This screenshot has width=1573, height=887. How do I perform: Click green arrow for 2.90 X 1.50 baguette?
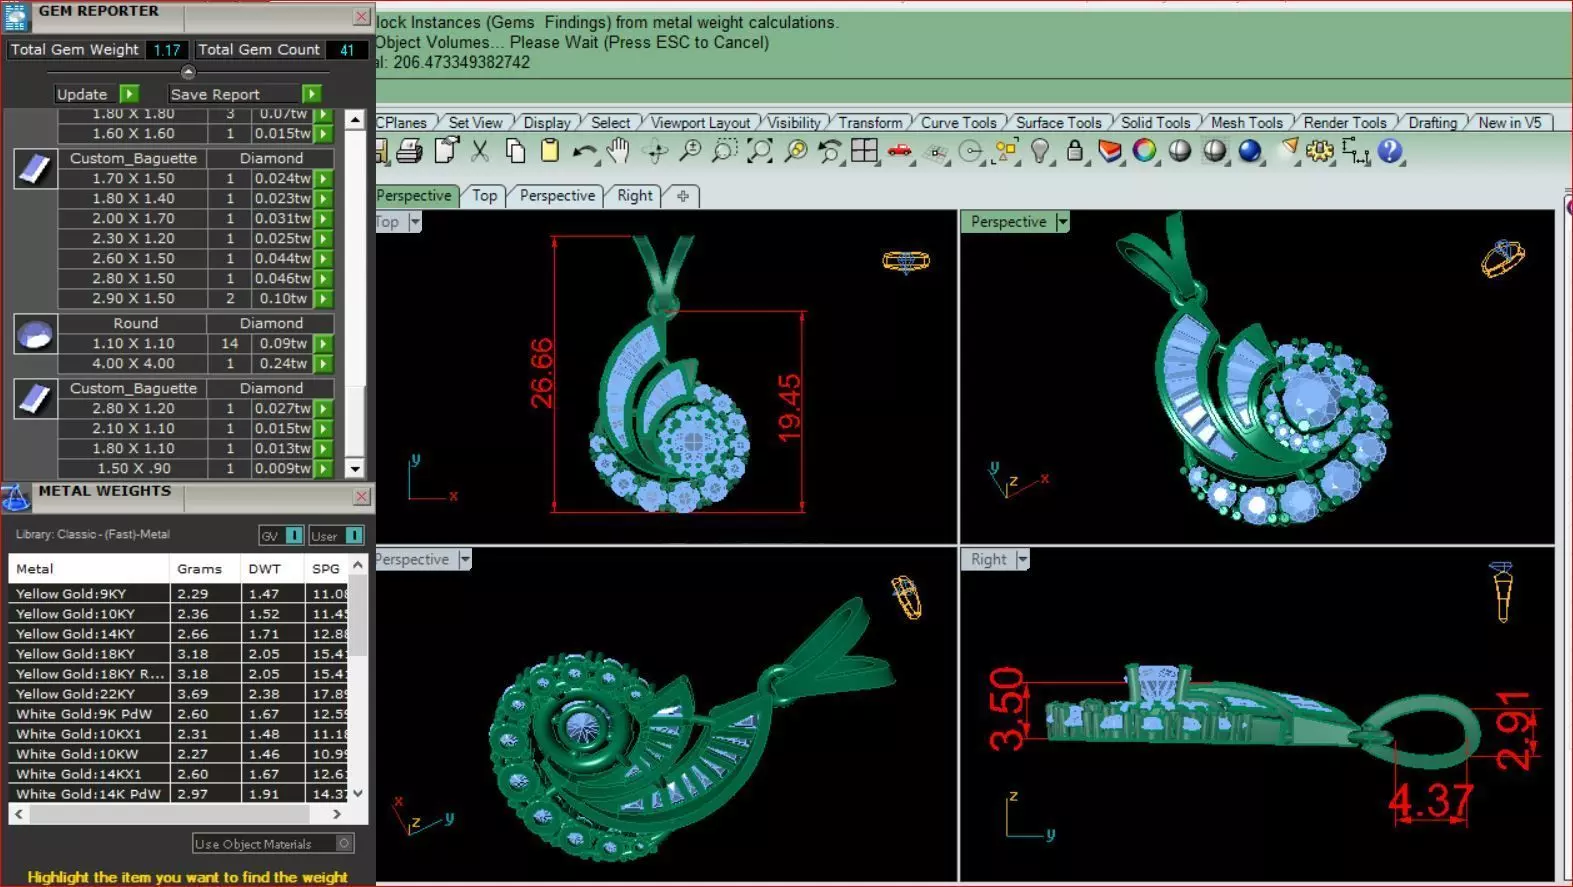click(x=323, y=299)
